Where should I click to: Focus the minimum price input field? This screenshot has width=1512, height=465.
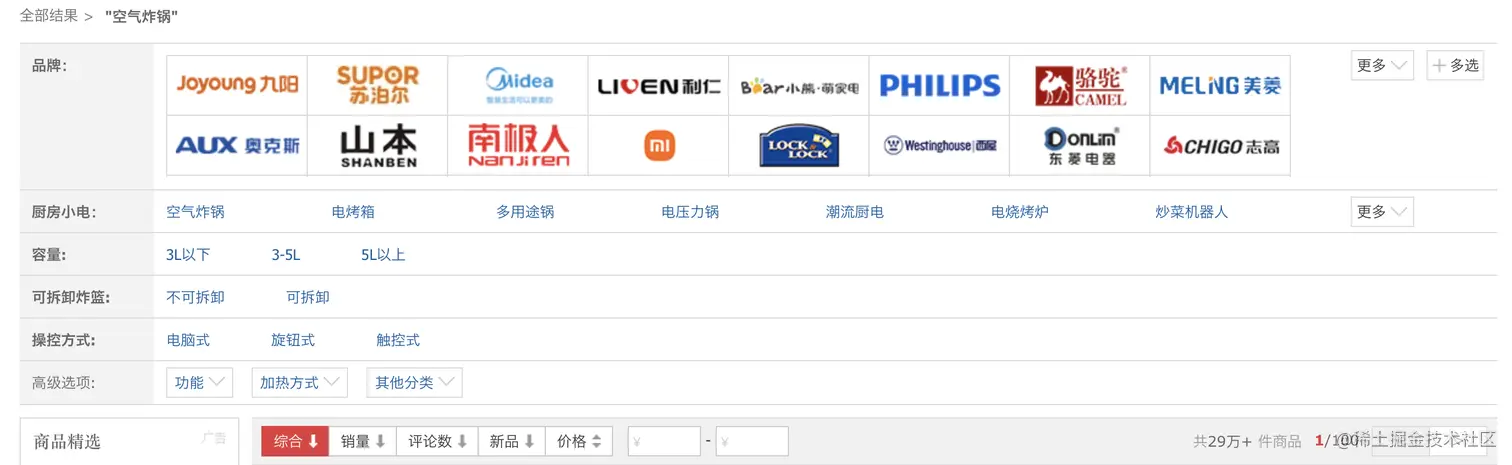click(664, 441)
